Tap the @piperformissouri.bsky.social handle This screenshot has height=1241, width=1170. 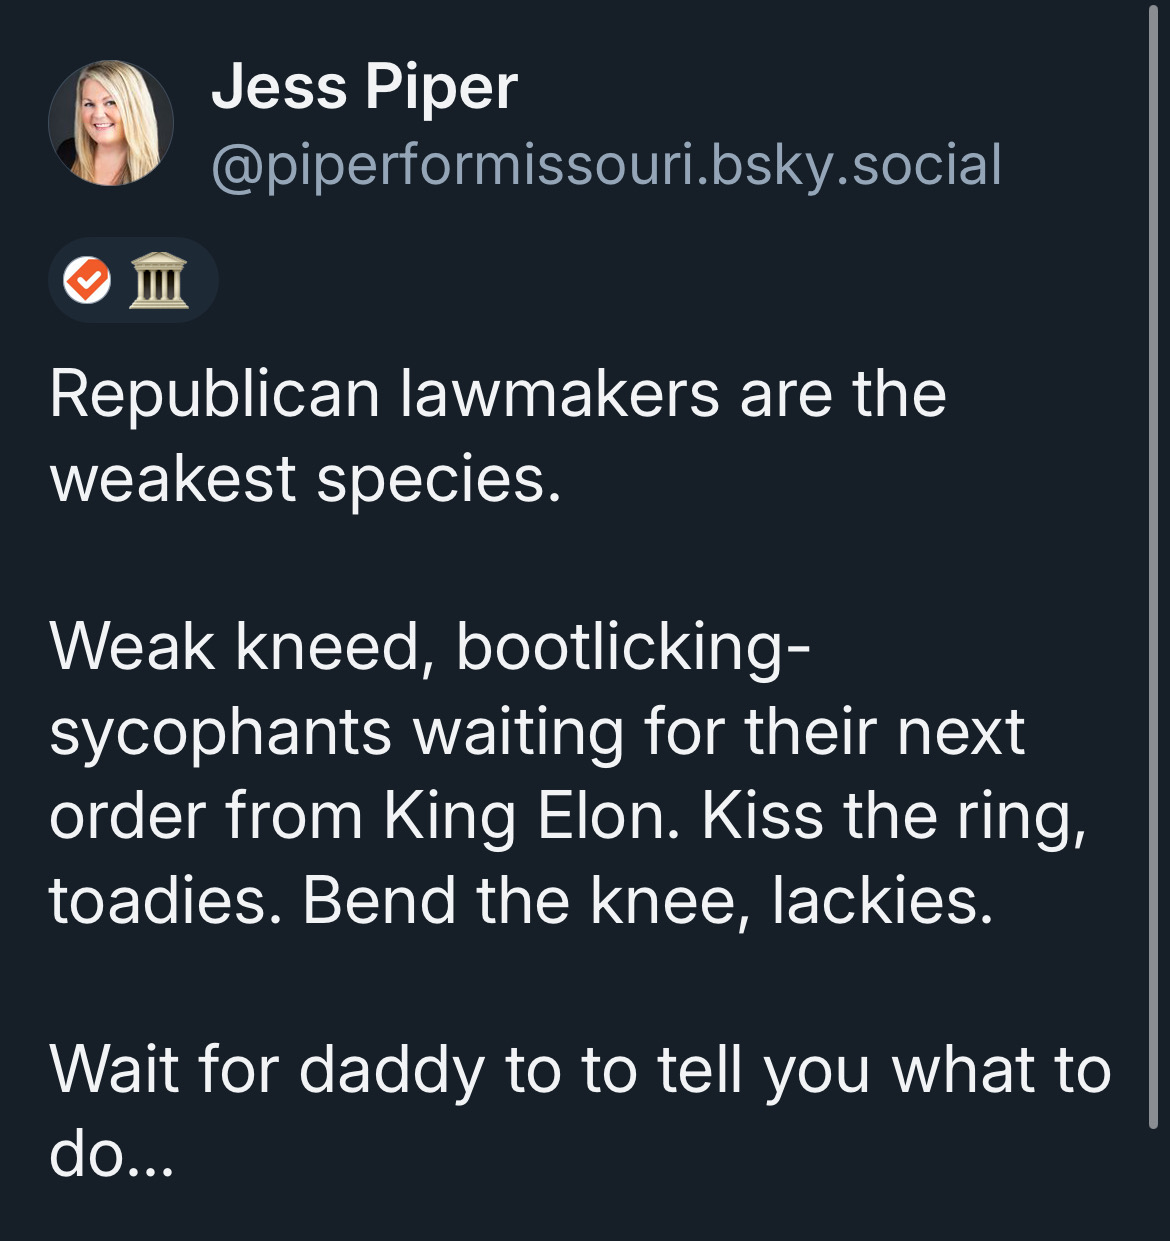coord(606,165)
